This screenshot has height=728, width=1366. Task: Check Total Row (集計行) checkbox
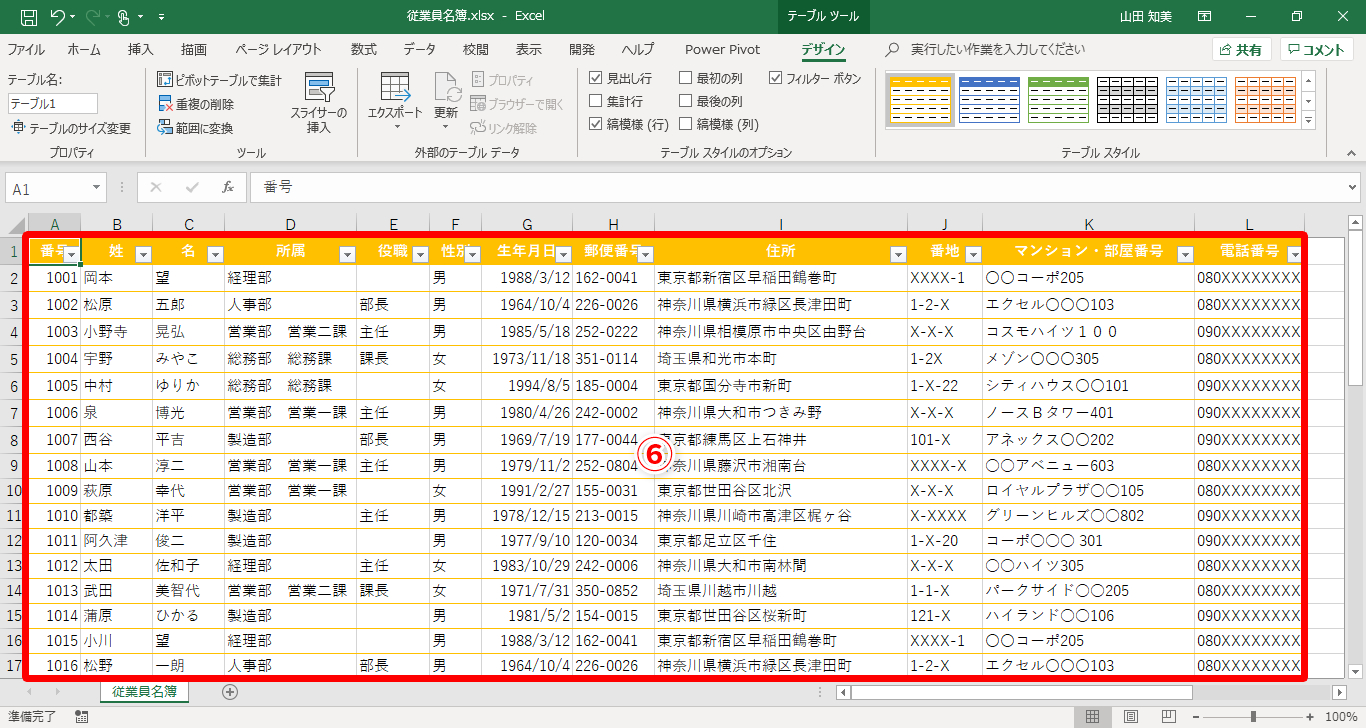[x=596, y=101]
